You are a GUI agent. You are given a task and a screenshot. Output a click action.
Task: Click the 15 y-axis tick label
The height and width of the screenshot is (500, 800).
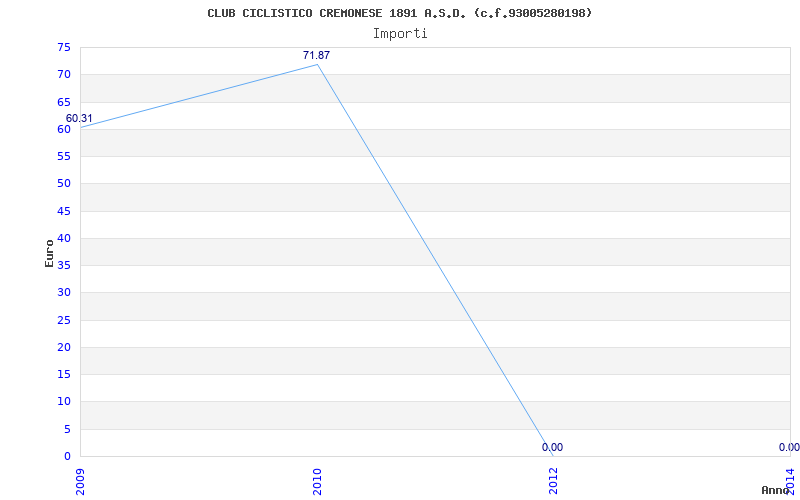[64, 374]
